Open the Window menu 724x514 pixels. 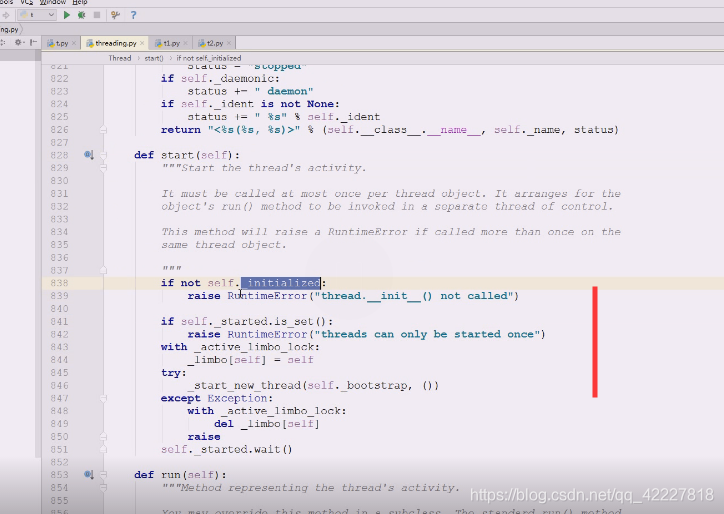[x=53, y=2]
